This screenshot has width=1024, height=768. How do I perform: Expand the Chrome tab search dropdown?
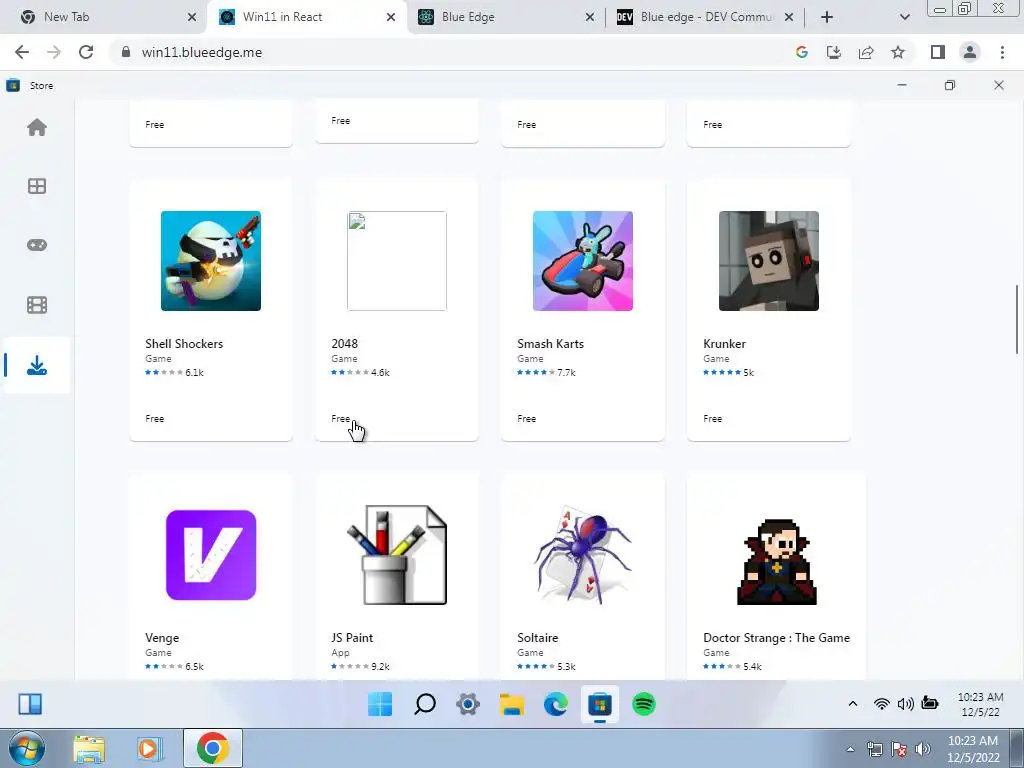tap(904, 17)
